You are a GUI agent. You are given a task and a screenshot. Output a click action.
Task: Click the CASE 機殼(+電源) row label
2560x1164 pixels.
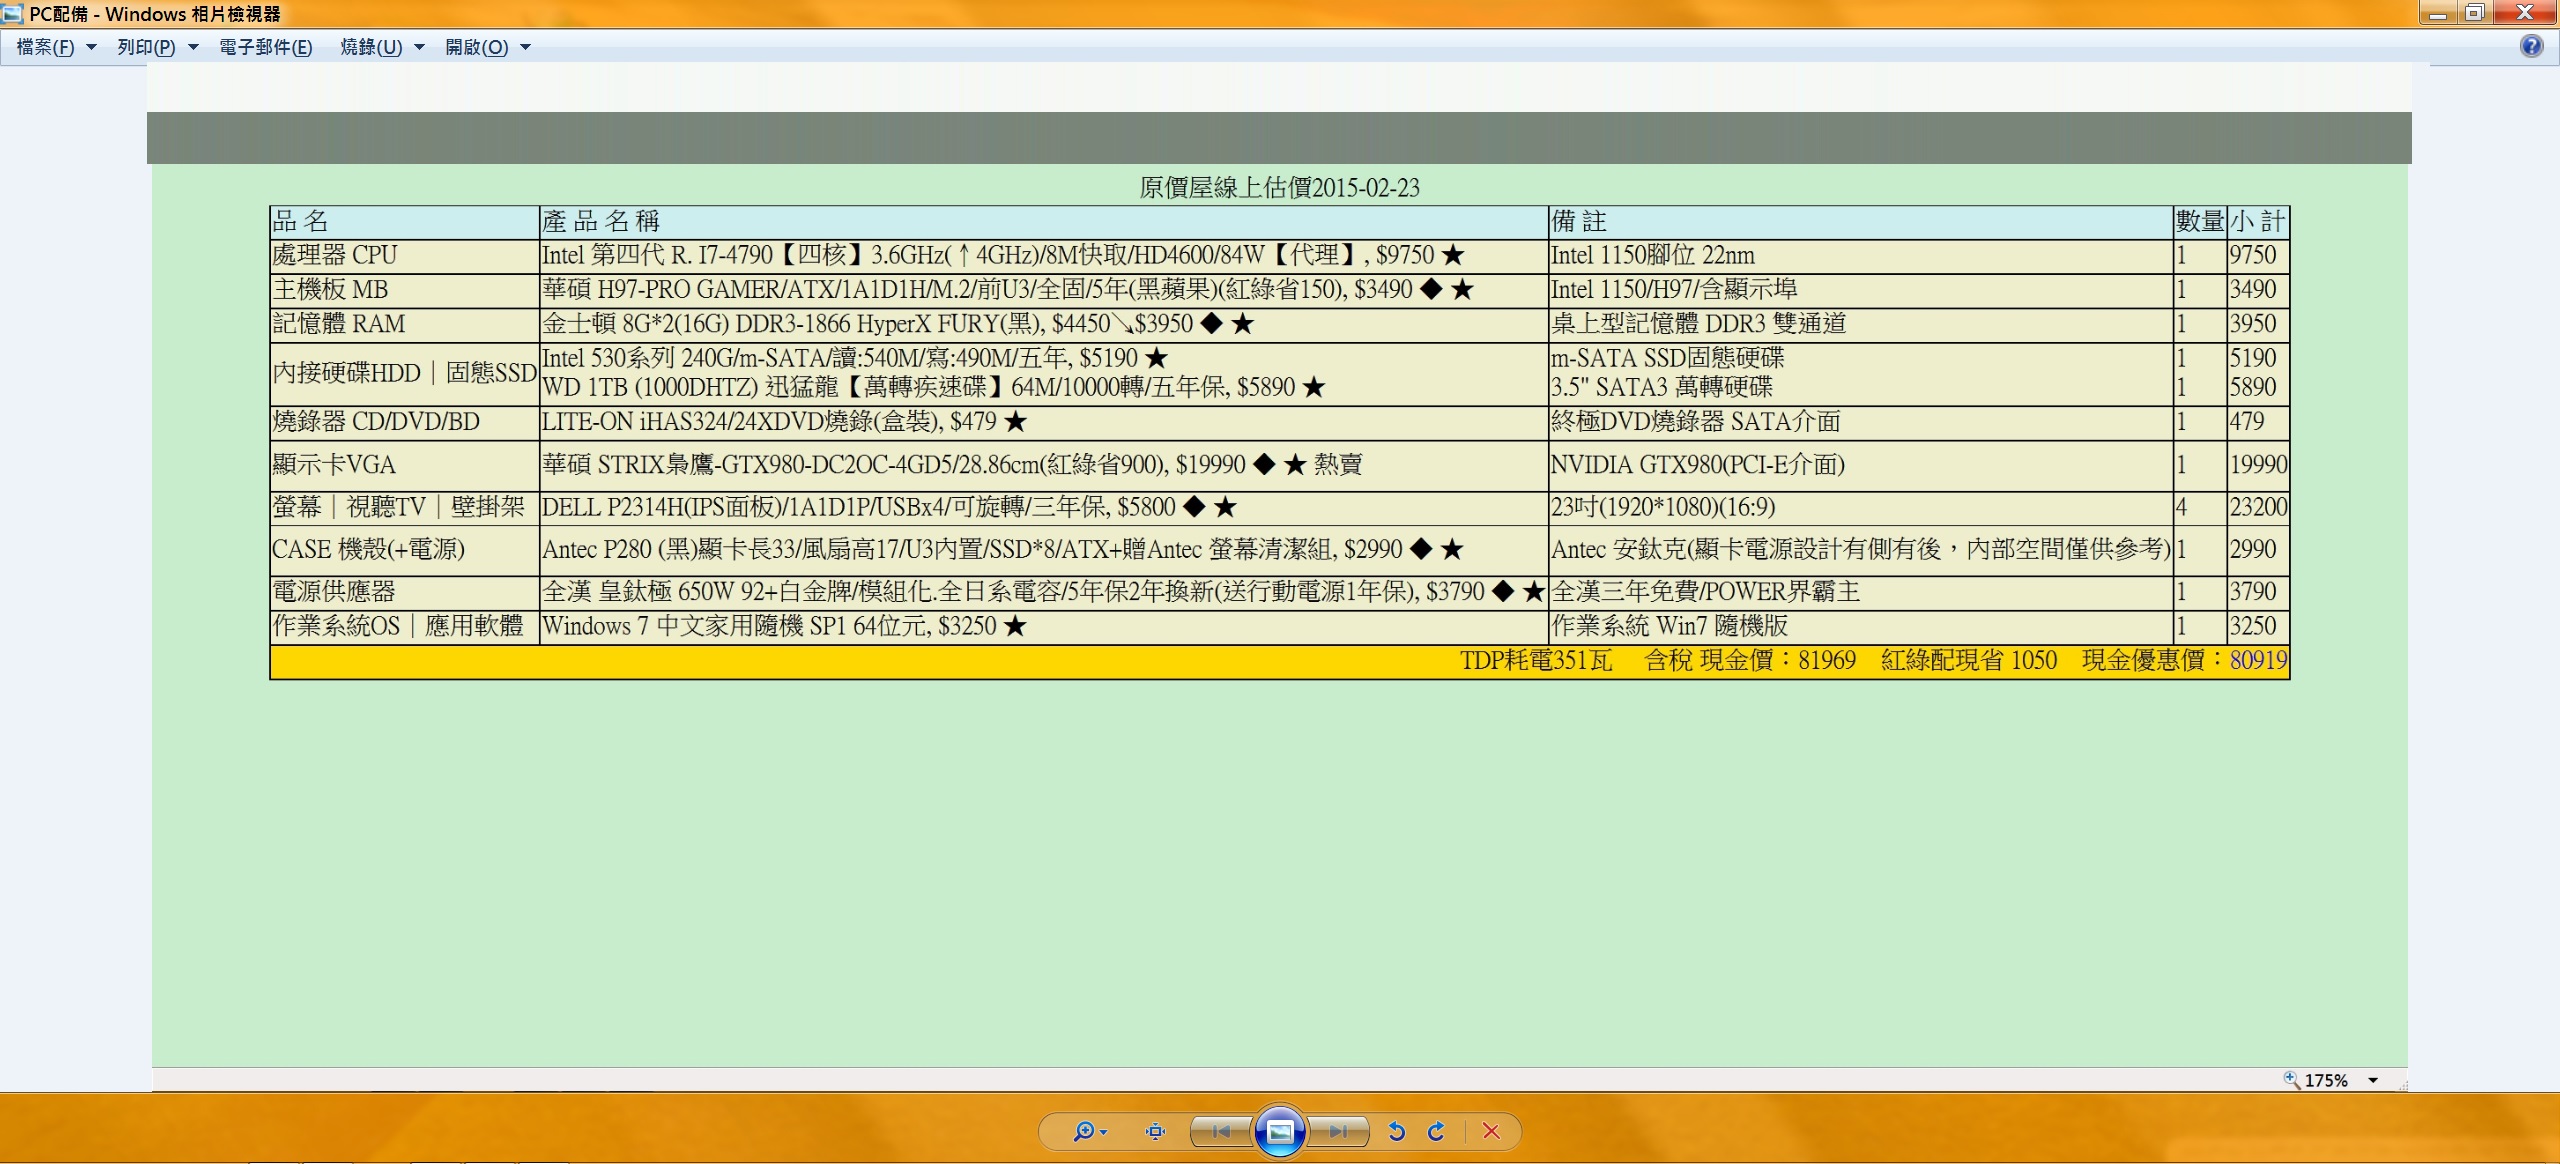coord(368,550)
